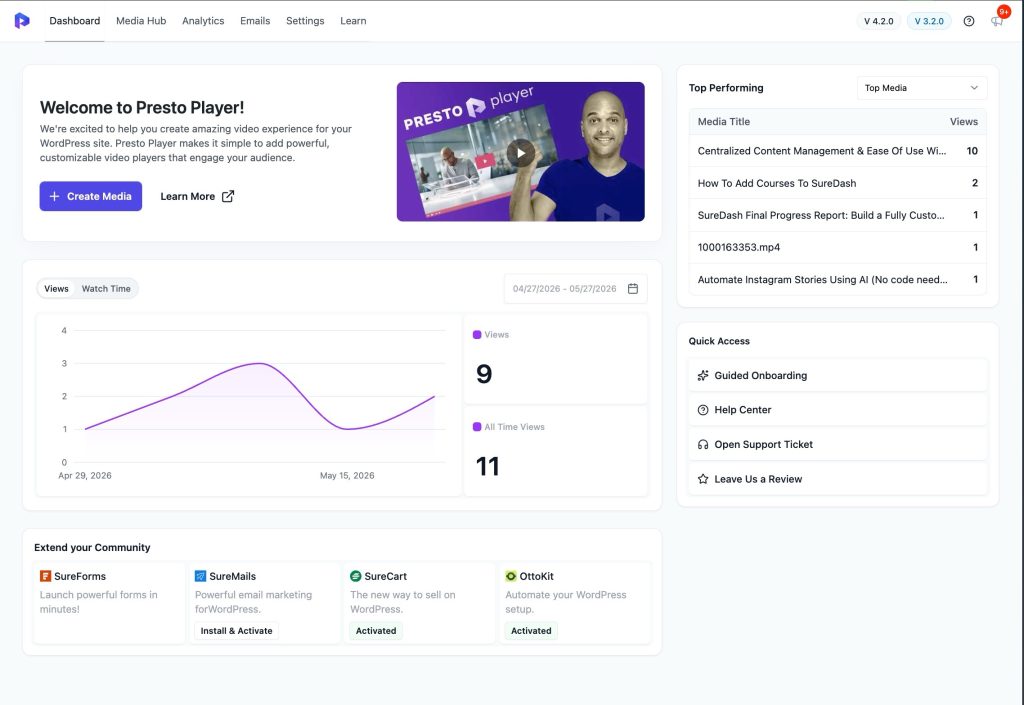Go to the Dashboard tab
1024x705 pixels.
click(x=74, y=21)
